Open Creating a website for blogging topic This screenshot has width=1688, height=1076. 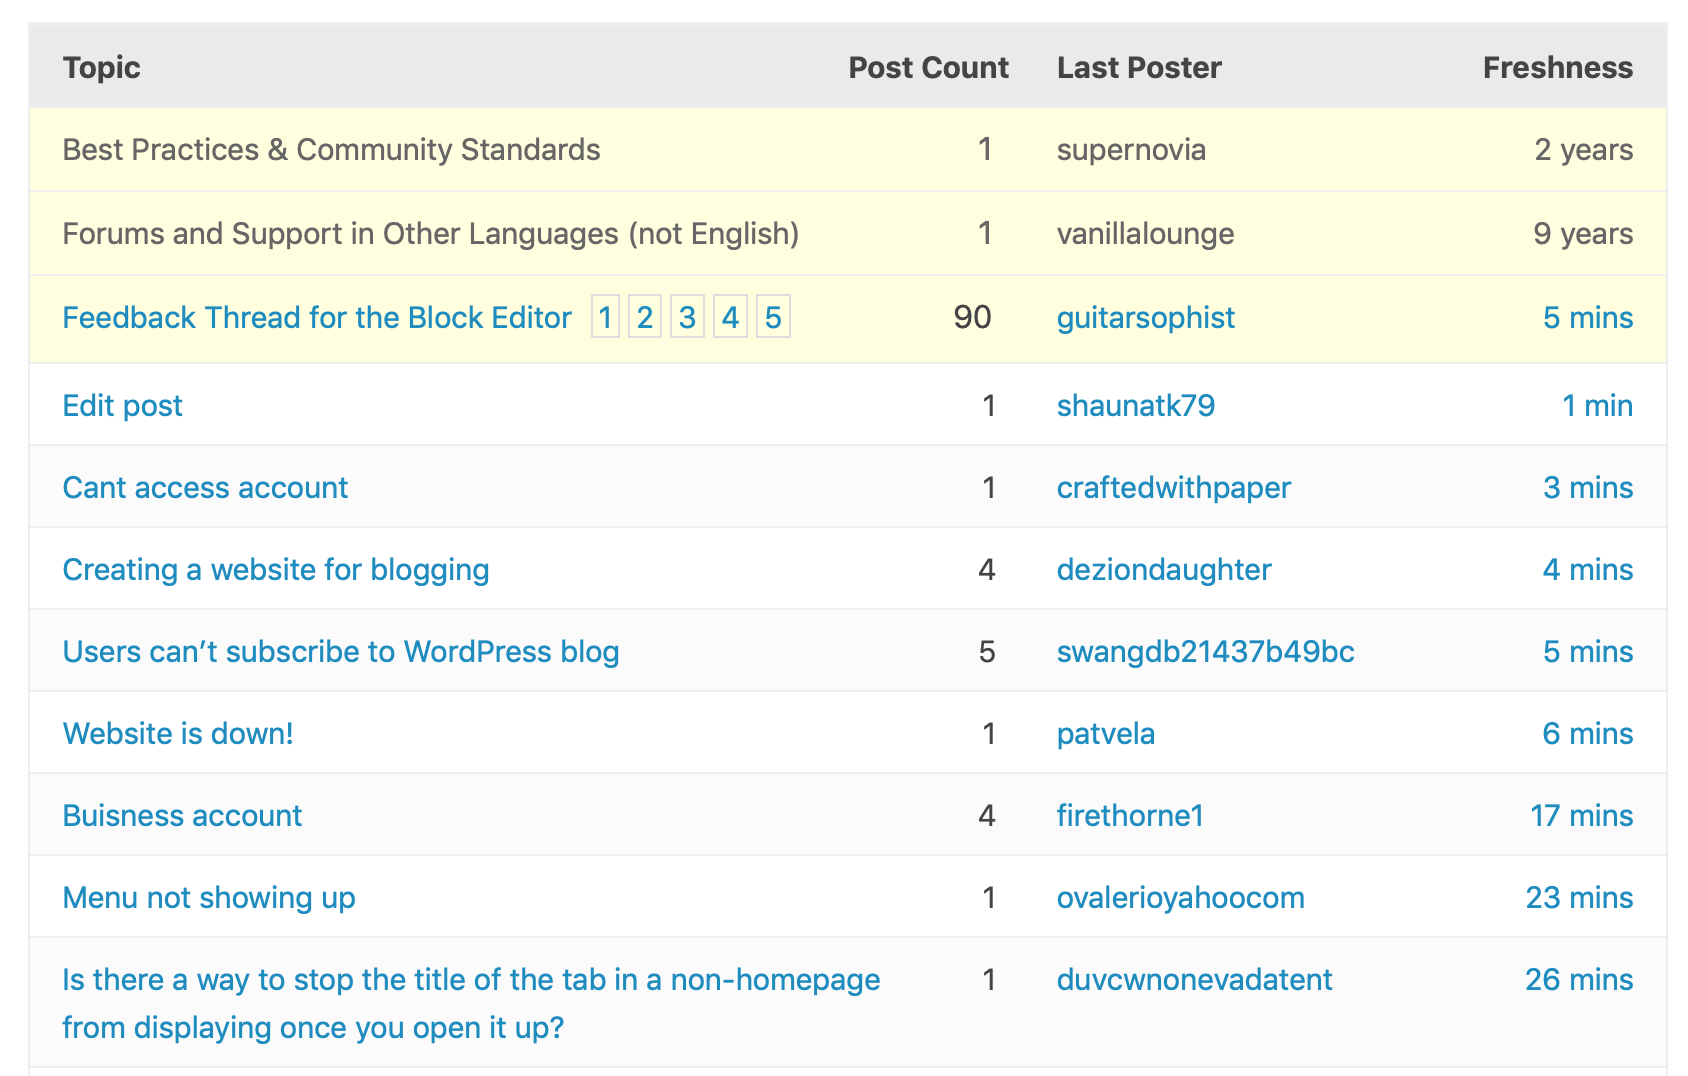[x=275, y=569]
